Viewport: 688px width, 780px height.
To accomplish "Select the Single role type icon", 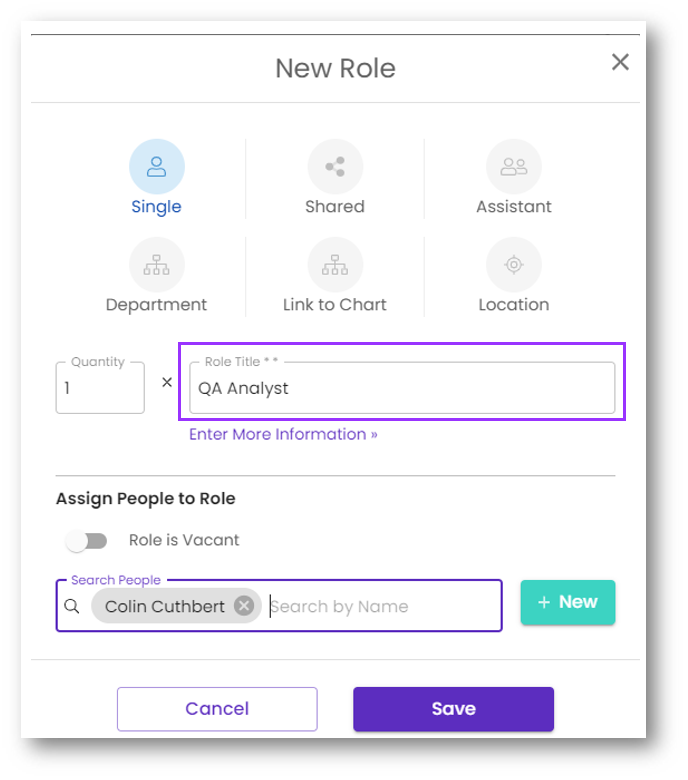I will tap(156, 166).
